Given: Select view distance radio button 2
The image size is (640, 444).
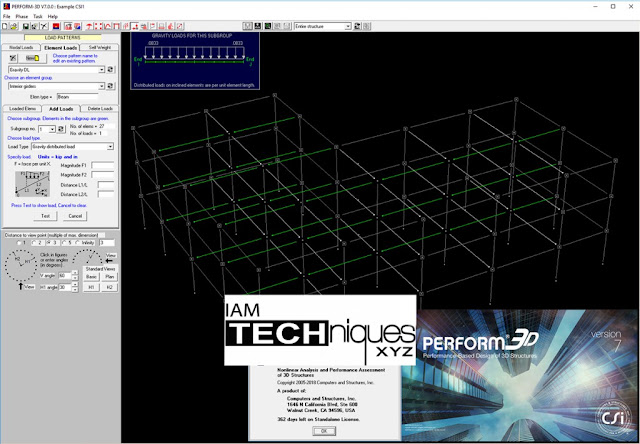Looking at the screenshot, I should click(x=34, y=243).
